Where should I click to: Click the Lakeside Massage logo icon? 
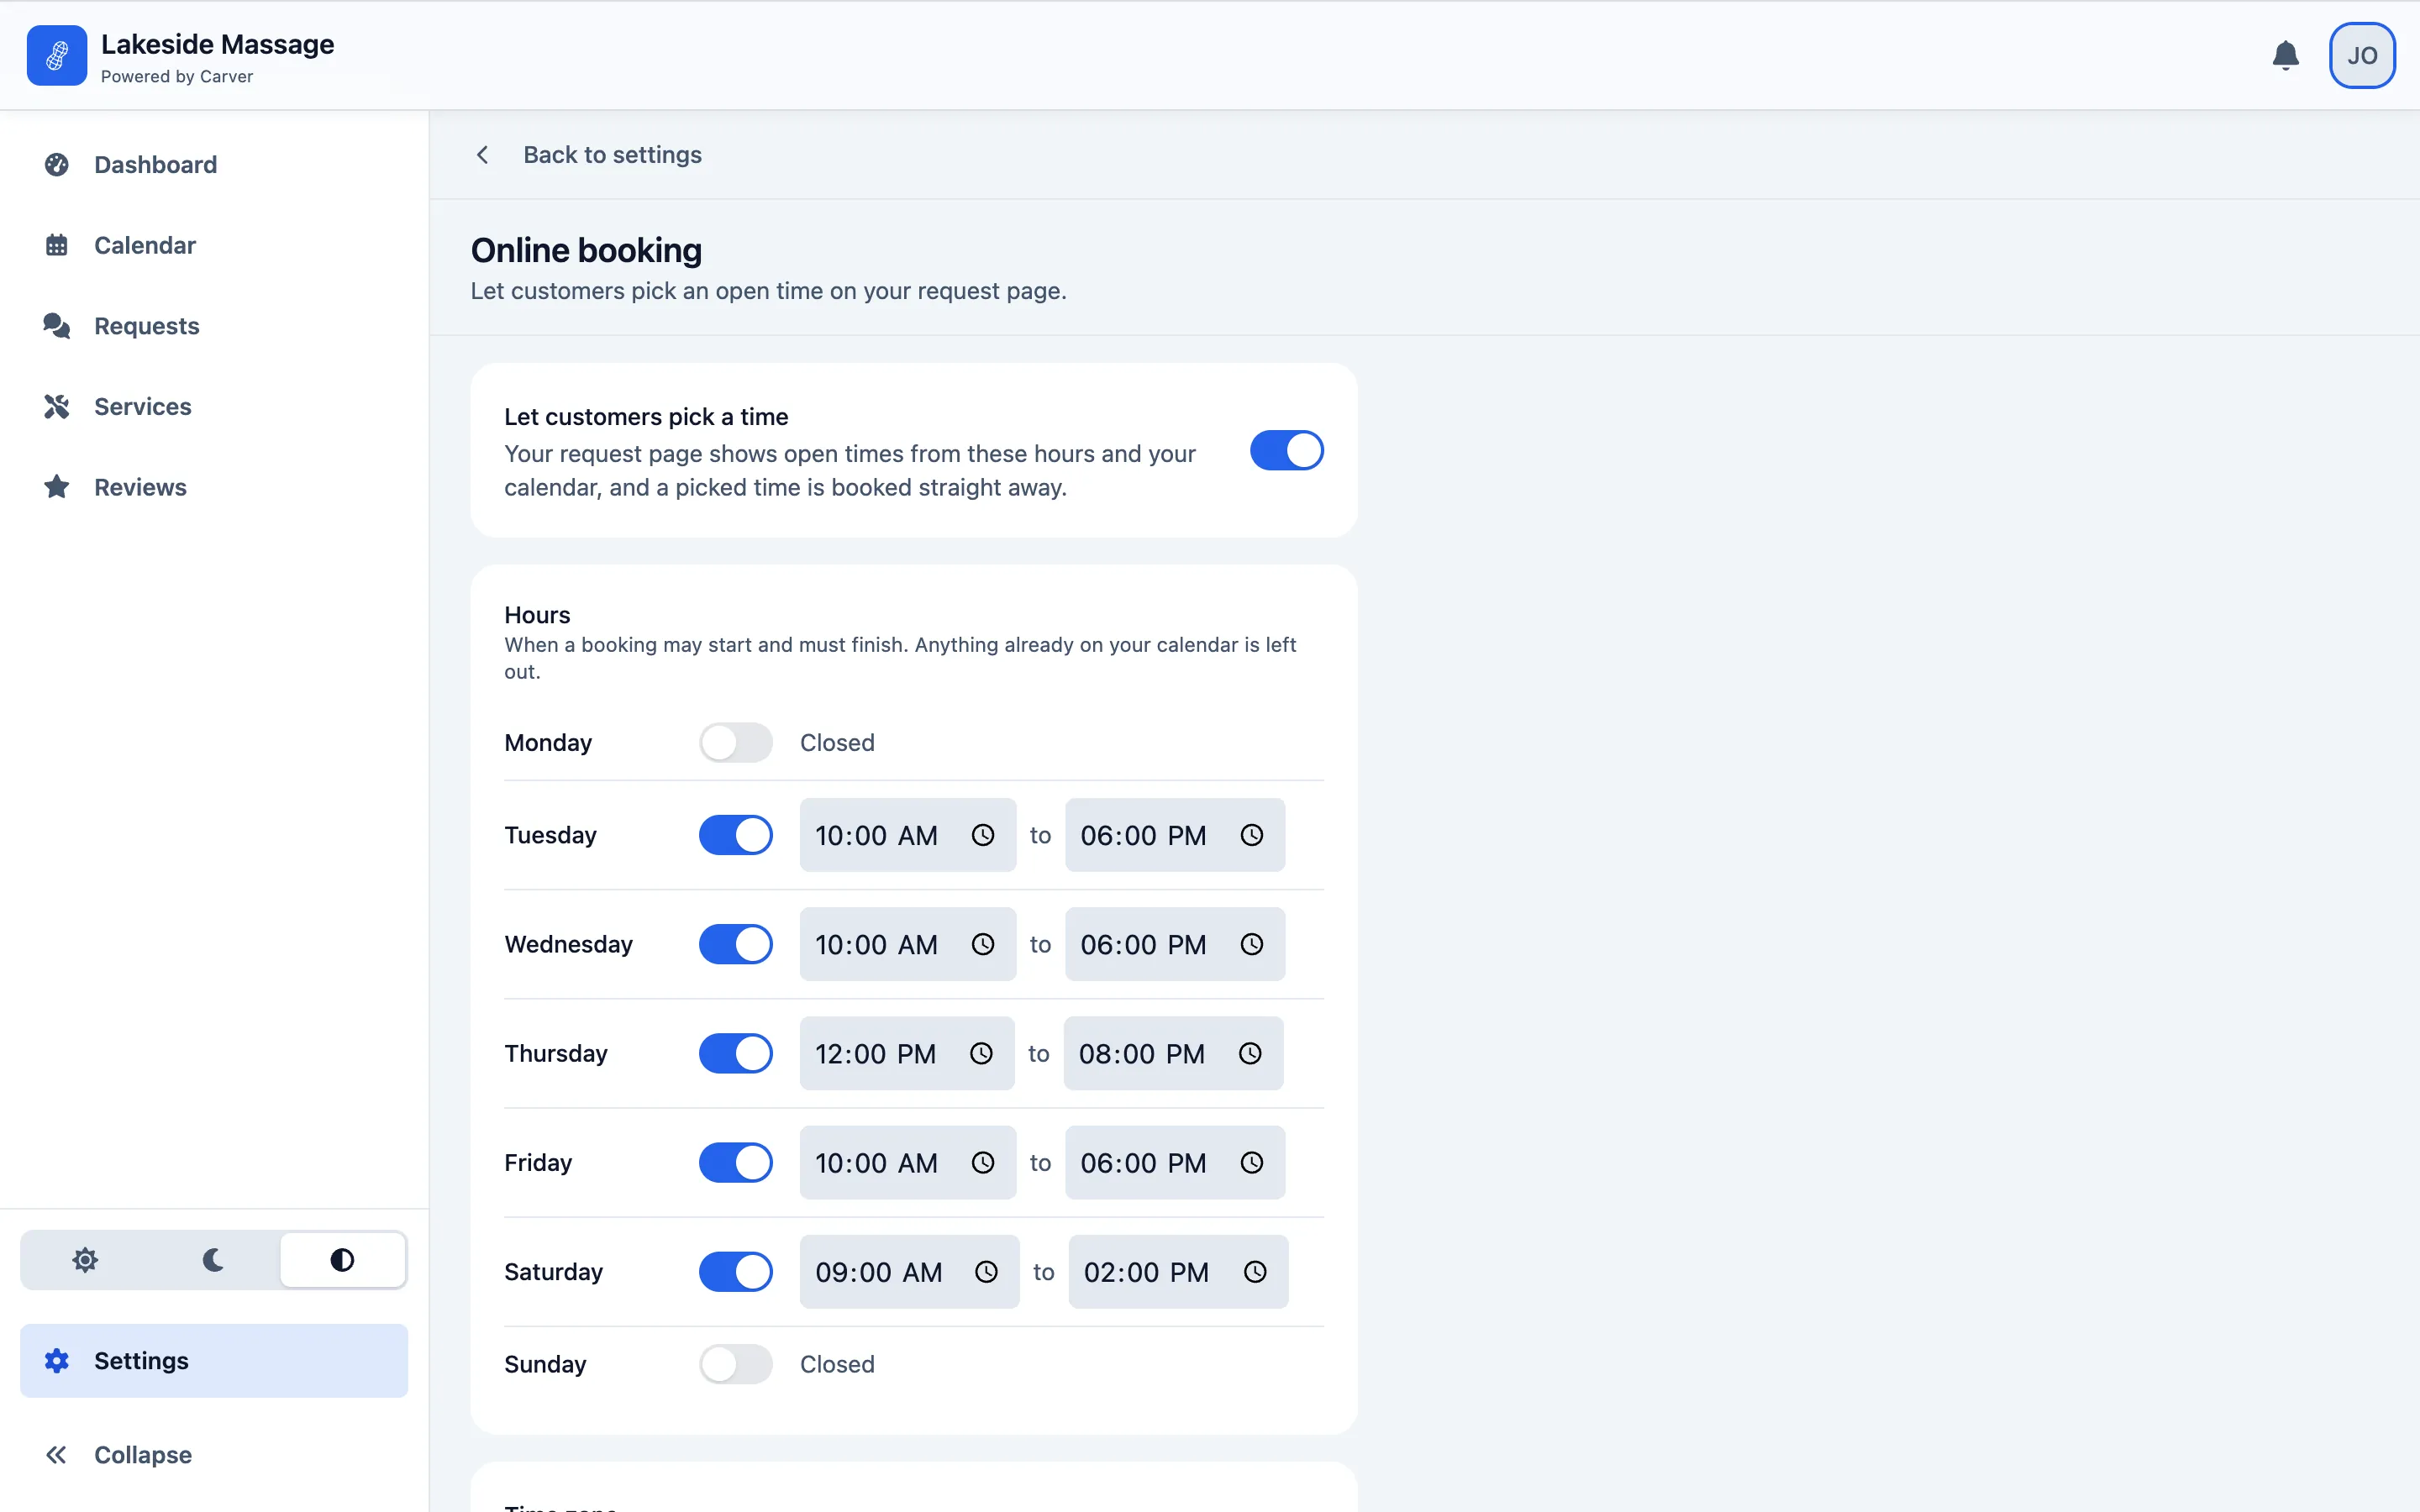click(57, 55)
